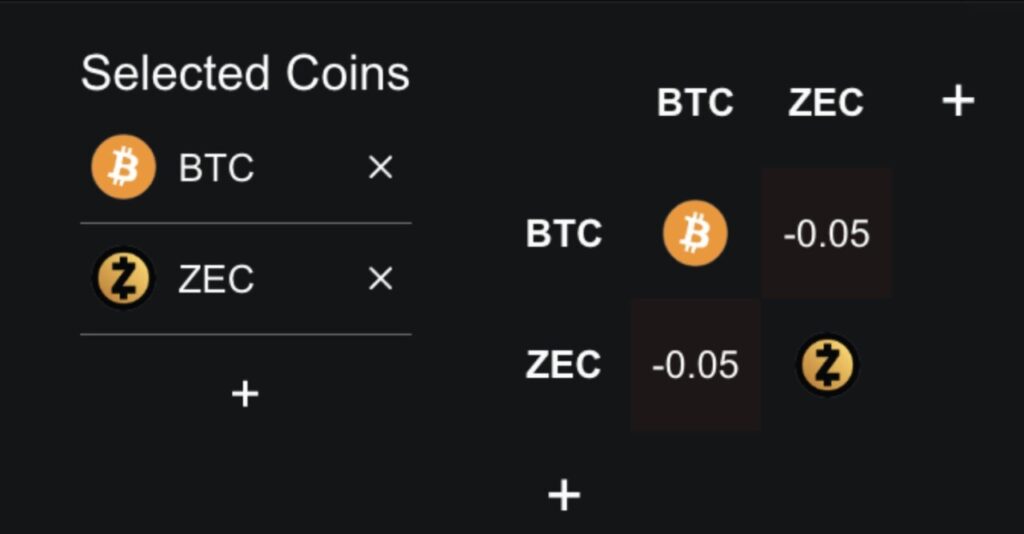The image size is (1024, 534).
Task: Select the BTC column header in the matrix
Action: (x=695, y=102)
